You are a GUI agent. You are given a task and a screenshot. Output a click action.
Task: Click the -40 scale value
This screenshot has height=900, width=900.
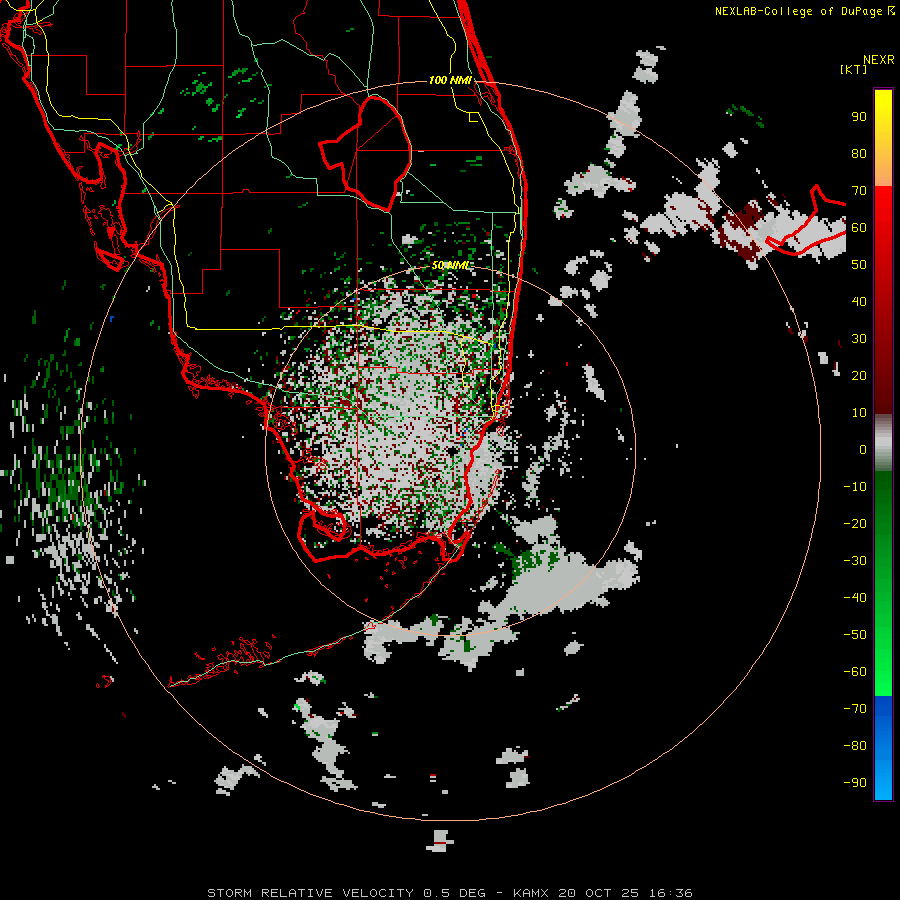[x=855, y=598]
